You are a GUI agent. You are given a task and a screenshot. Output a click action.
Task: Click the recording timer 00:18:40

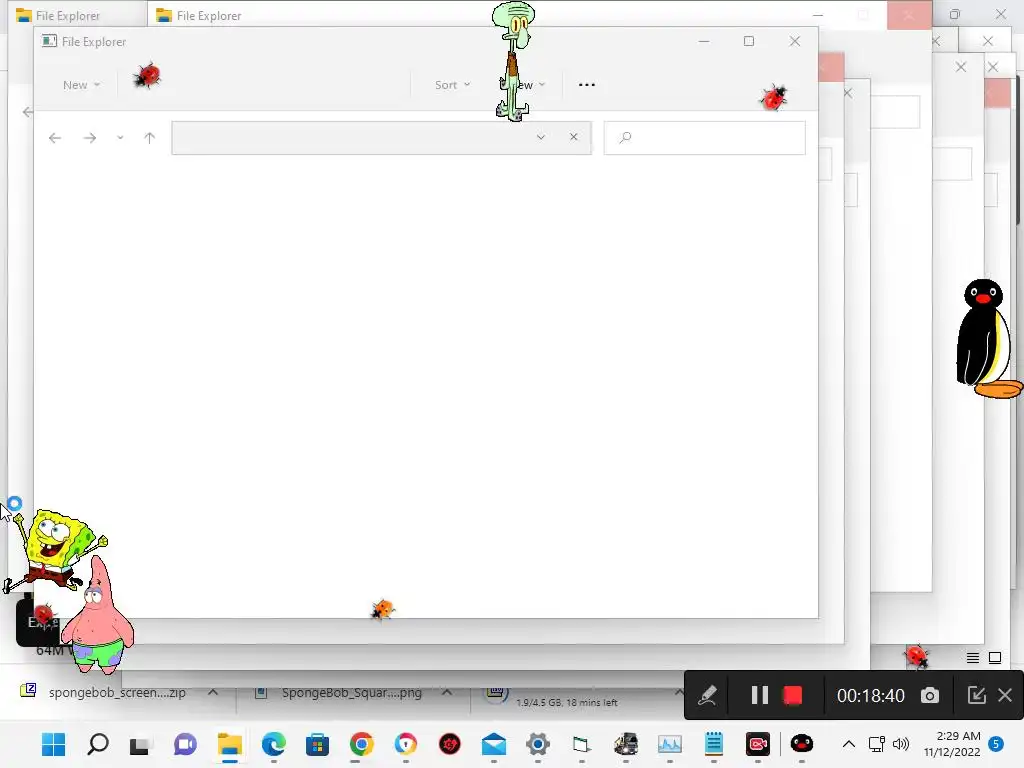point(871,696)
